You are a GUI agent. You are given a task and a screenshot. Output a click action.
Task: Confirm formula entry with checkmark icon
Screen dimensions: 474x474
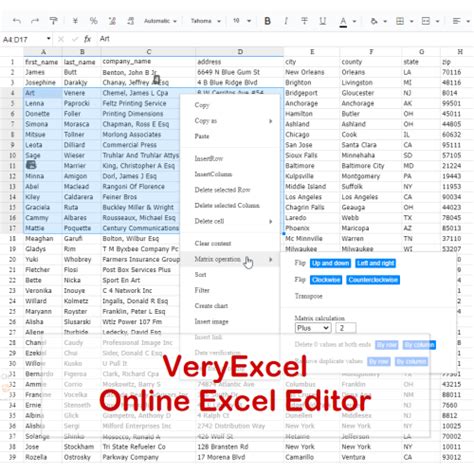point(75,39)
